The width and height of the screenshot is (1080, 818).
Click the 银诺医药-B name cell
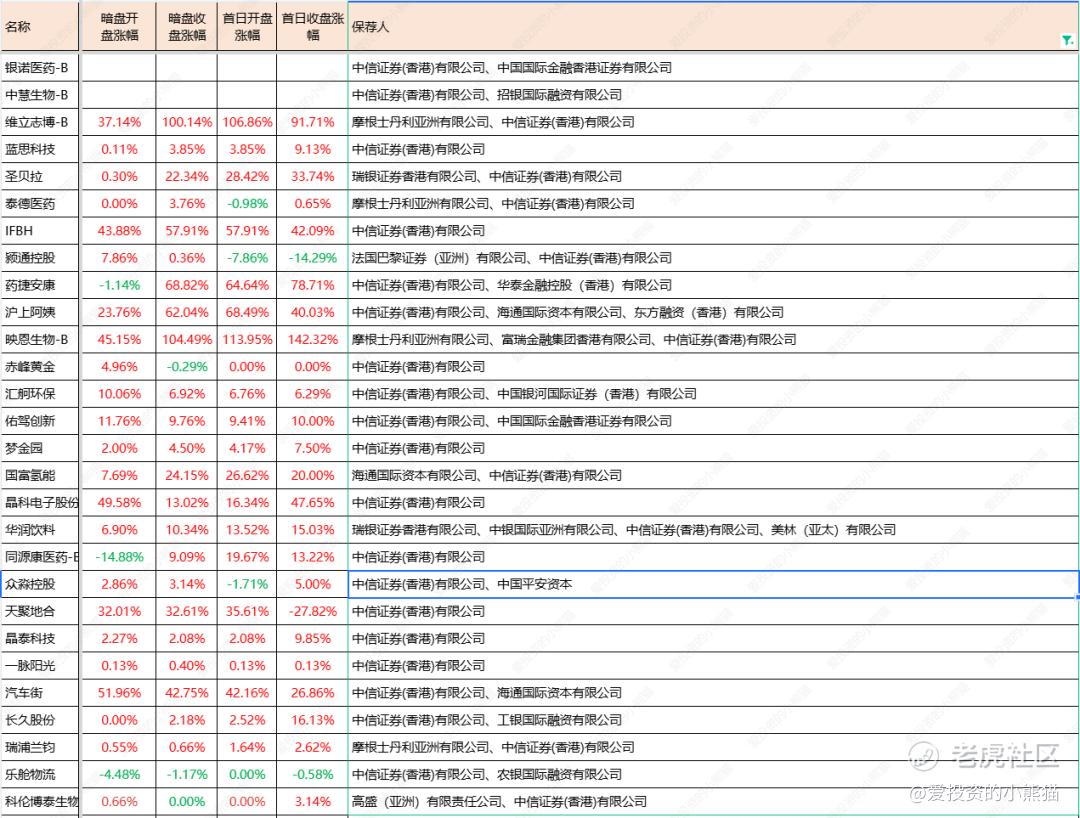tap(40, 67)
